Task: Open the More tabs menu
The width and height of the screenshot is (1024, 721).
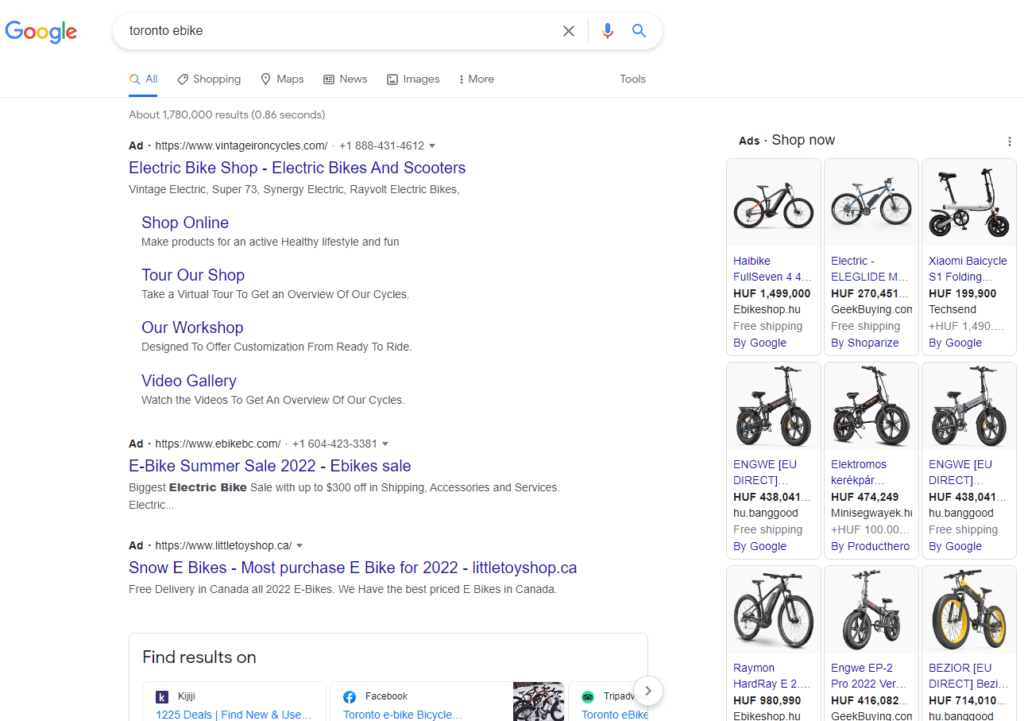Action: [x=476, y=79]
